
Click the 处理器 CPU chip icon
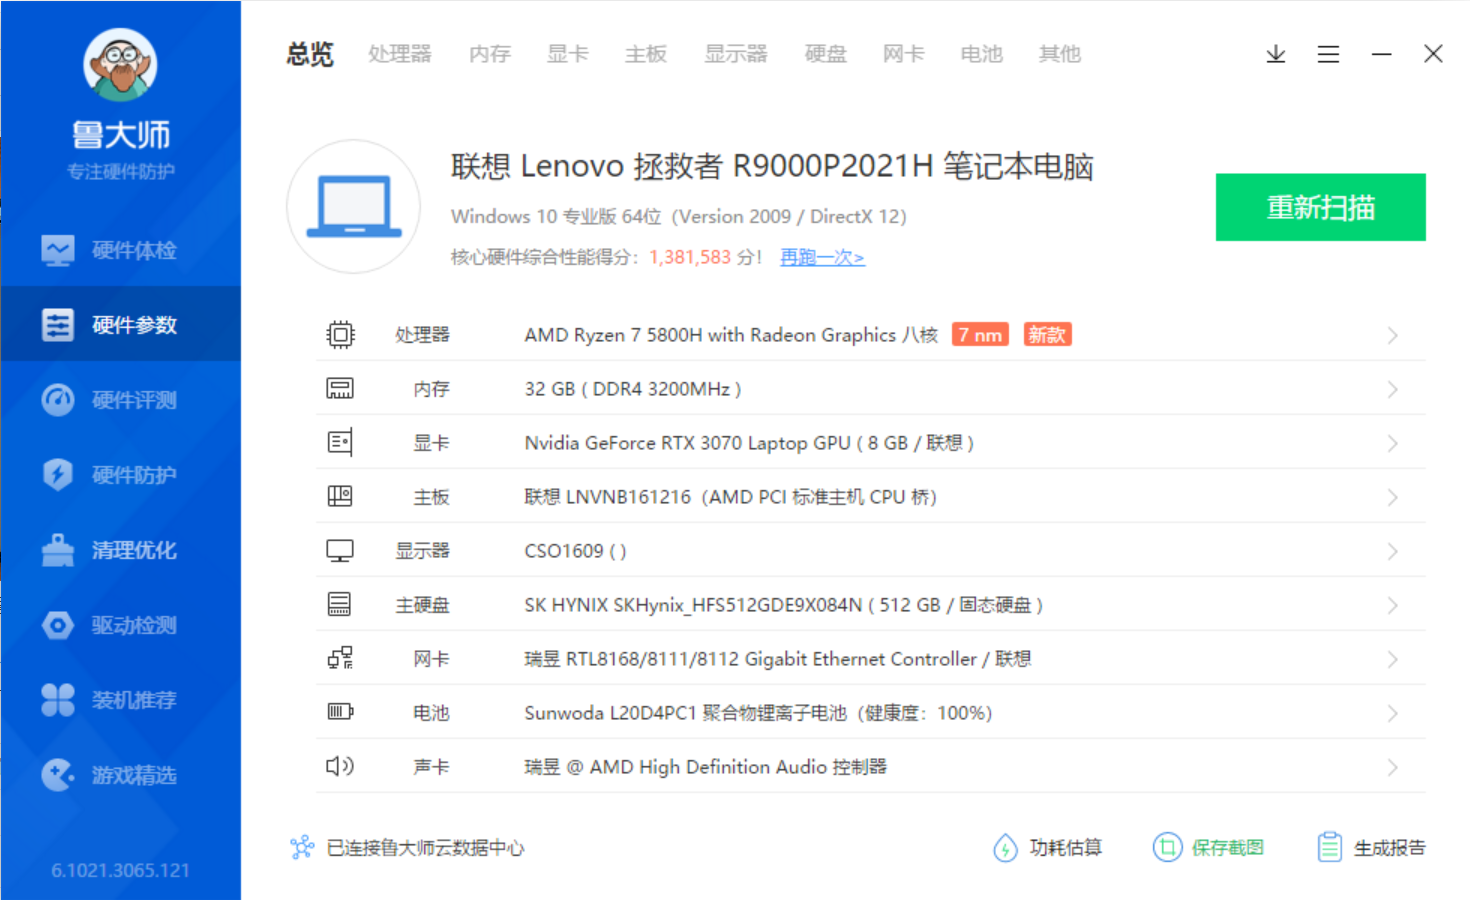[x=340, y=334]
